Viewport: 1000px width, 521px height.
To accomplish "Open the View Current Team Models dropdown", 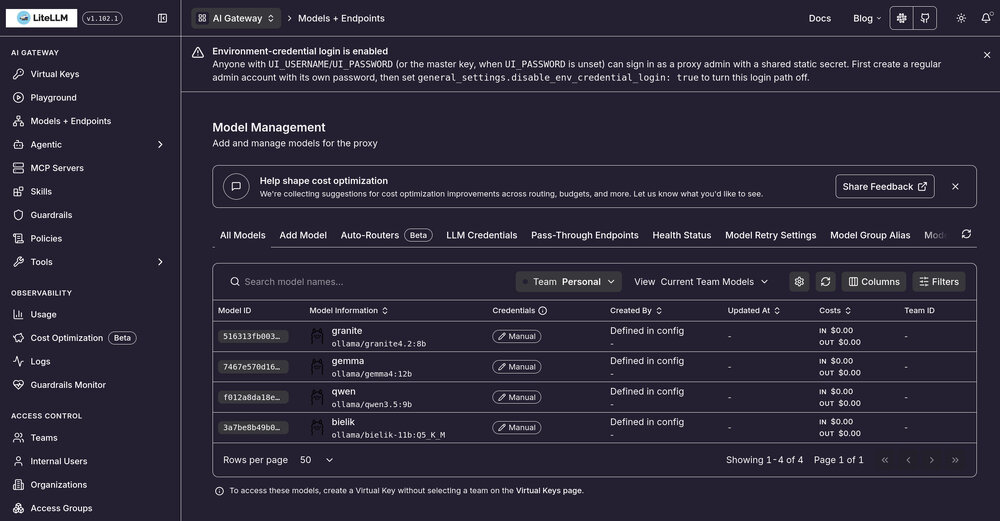I will pos(701,282).
